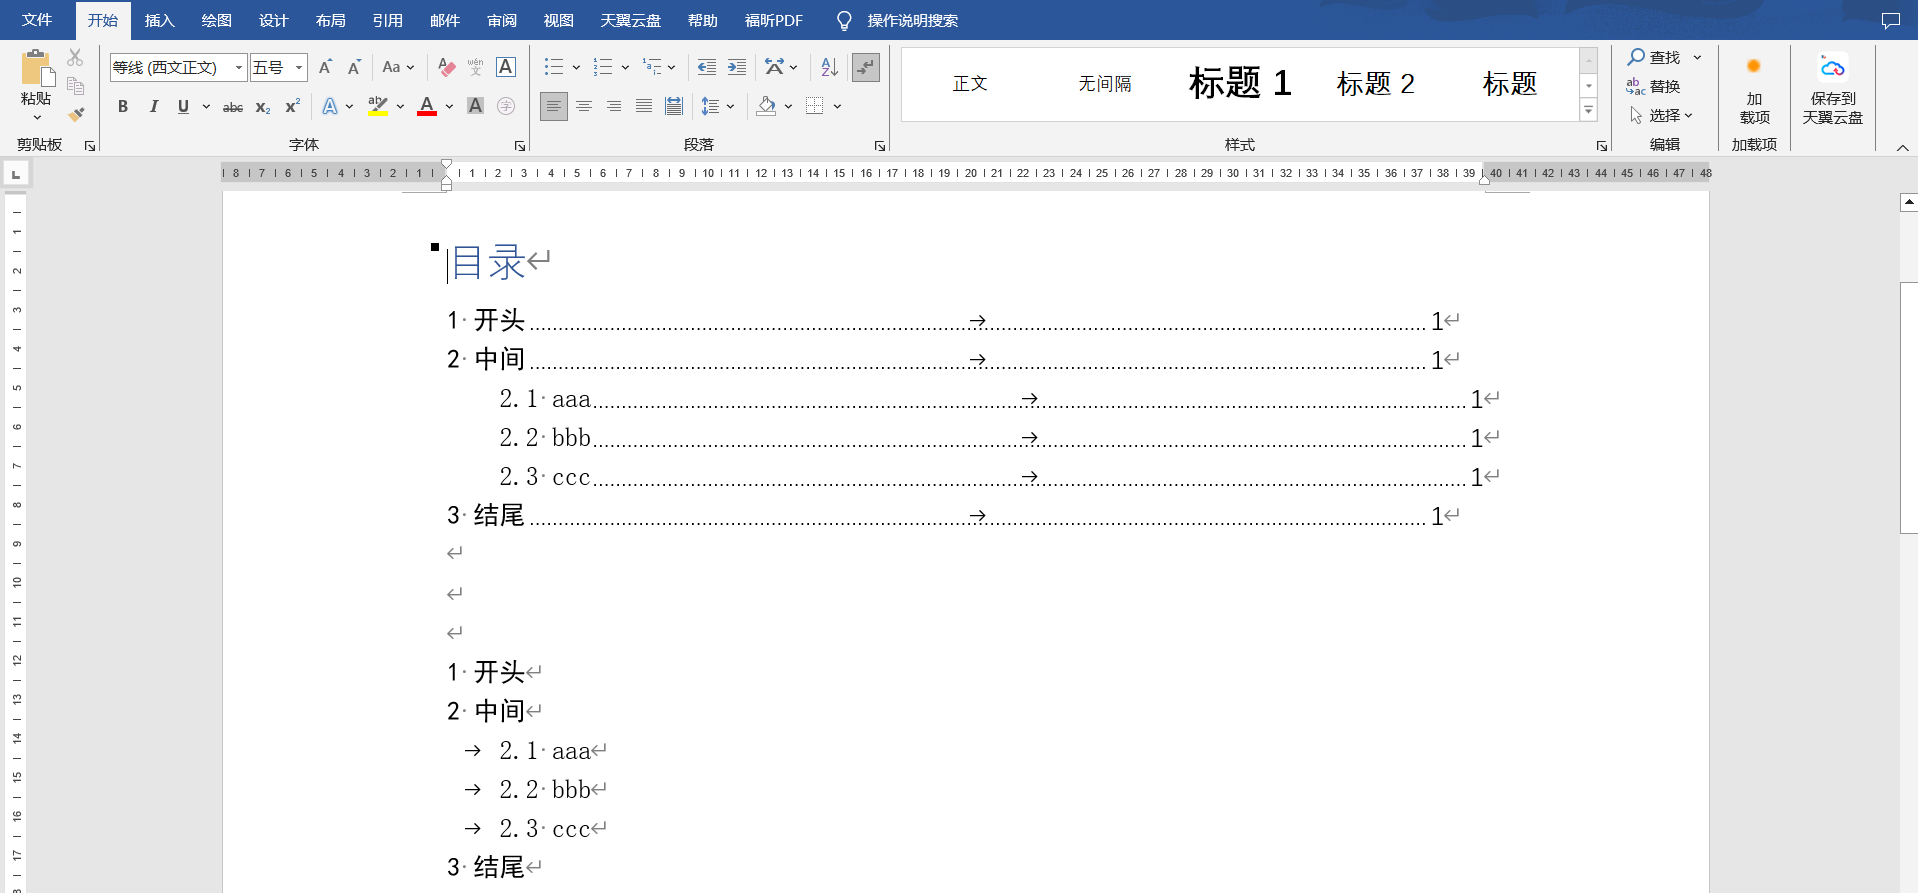Click the Sort icon
The width and height of the screenshot is (1918, 893).
(829, 67)
